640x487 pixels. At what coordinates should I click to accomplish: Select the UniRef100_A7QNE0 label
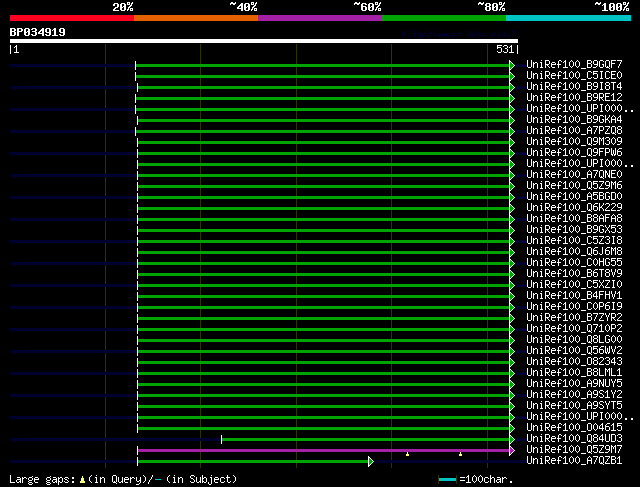pyautogui.click(x=574, y=175)
